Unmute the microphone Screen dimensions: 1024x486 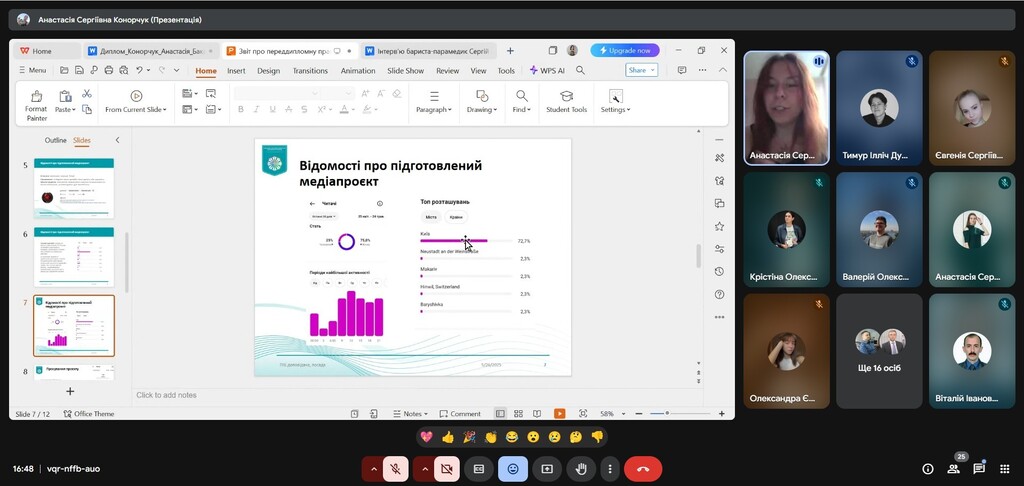point(397,468)
